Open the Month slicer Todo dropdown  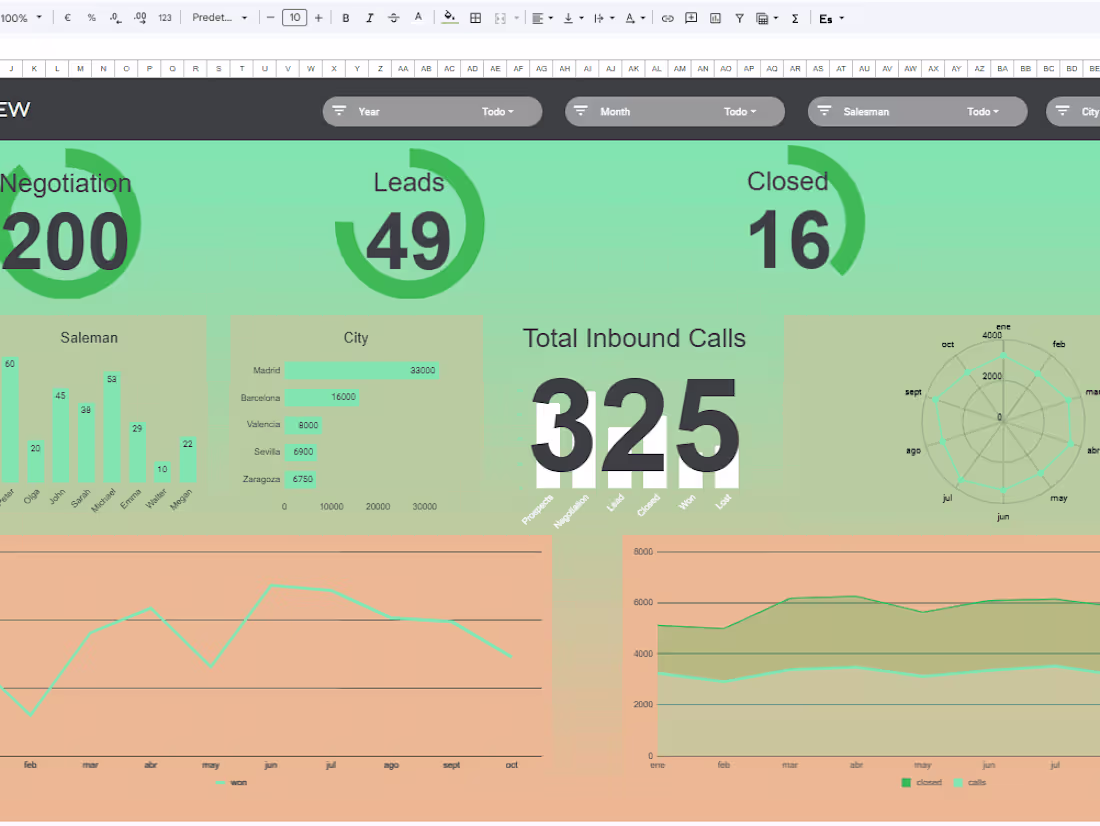tap(740, 112)
